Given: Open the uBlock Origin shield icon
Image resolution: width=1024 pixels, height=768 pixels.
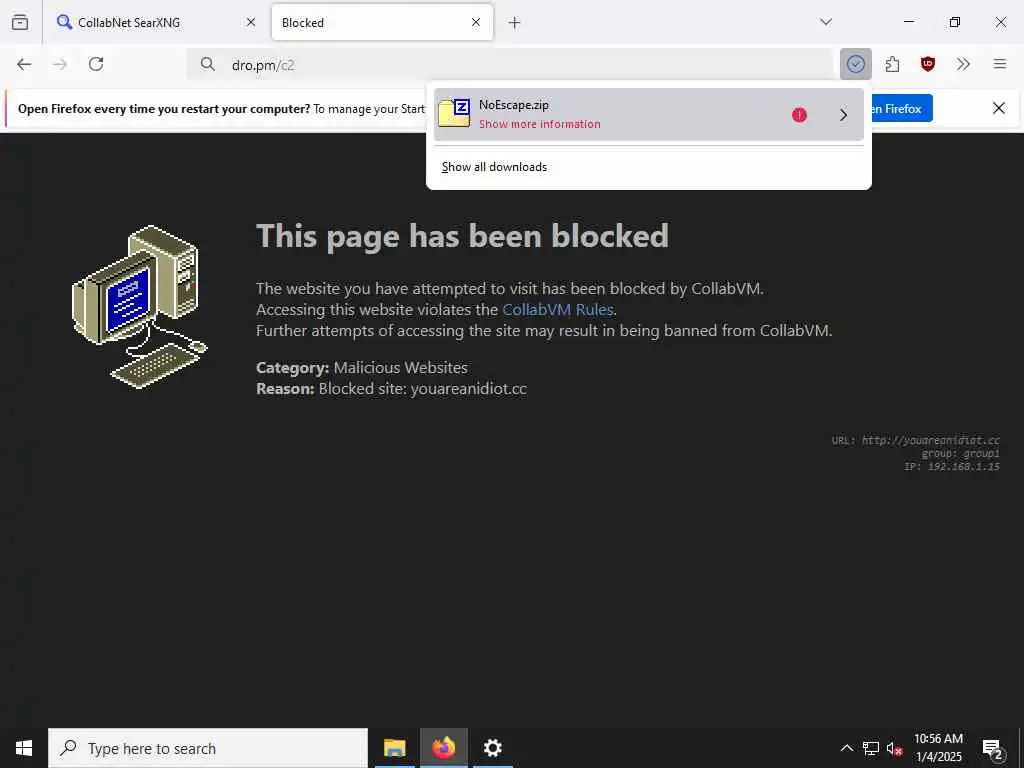Looking at the screenshot, I should point(927,64).
